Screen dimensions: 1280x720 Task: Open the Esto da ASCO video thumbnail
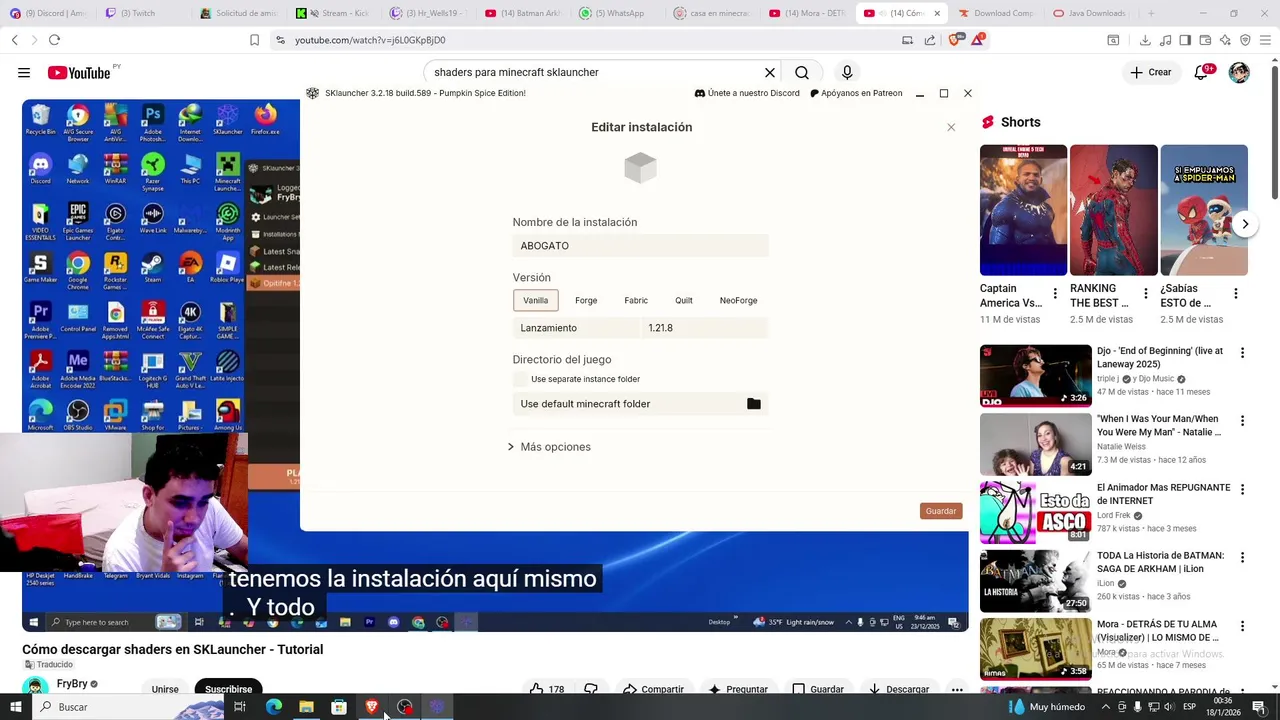pos(1036,512)
